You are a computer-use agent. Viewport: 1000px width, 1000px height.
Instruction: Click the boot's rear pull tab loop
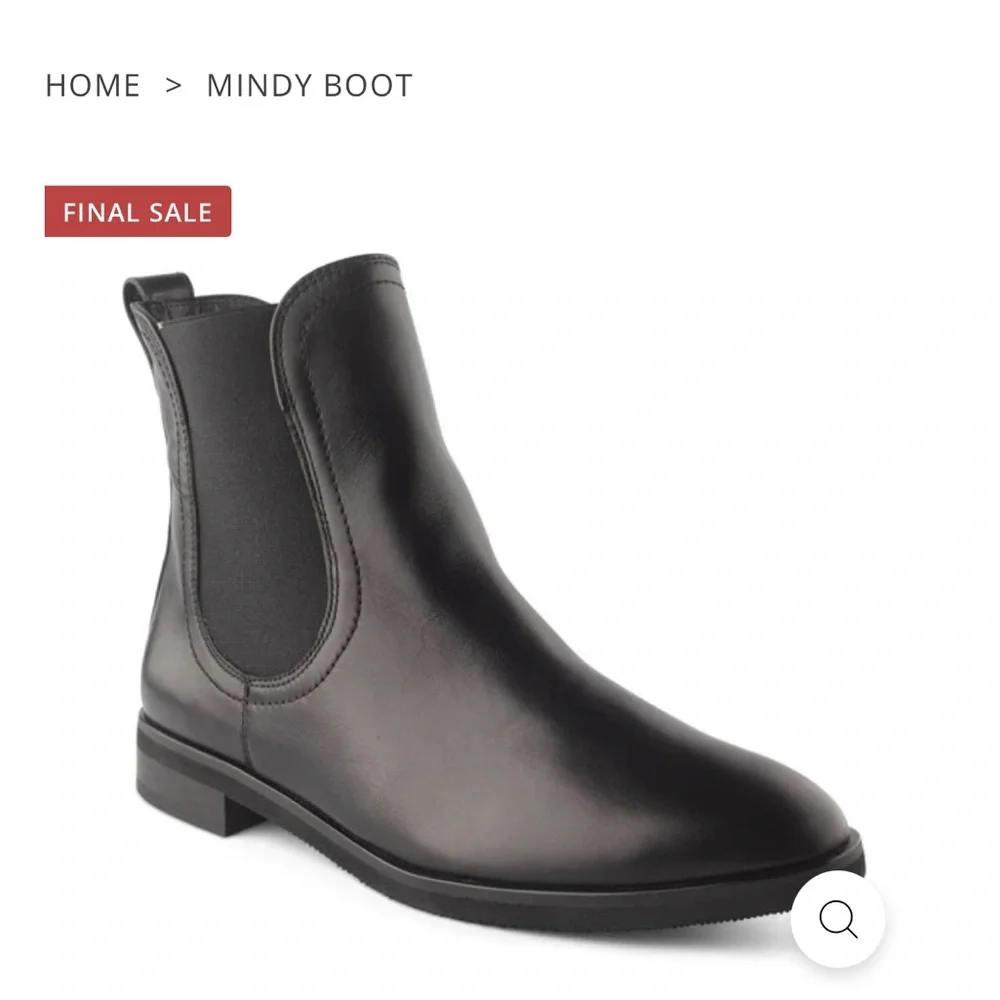(x=159, y=290)
